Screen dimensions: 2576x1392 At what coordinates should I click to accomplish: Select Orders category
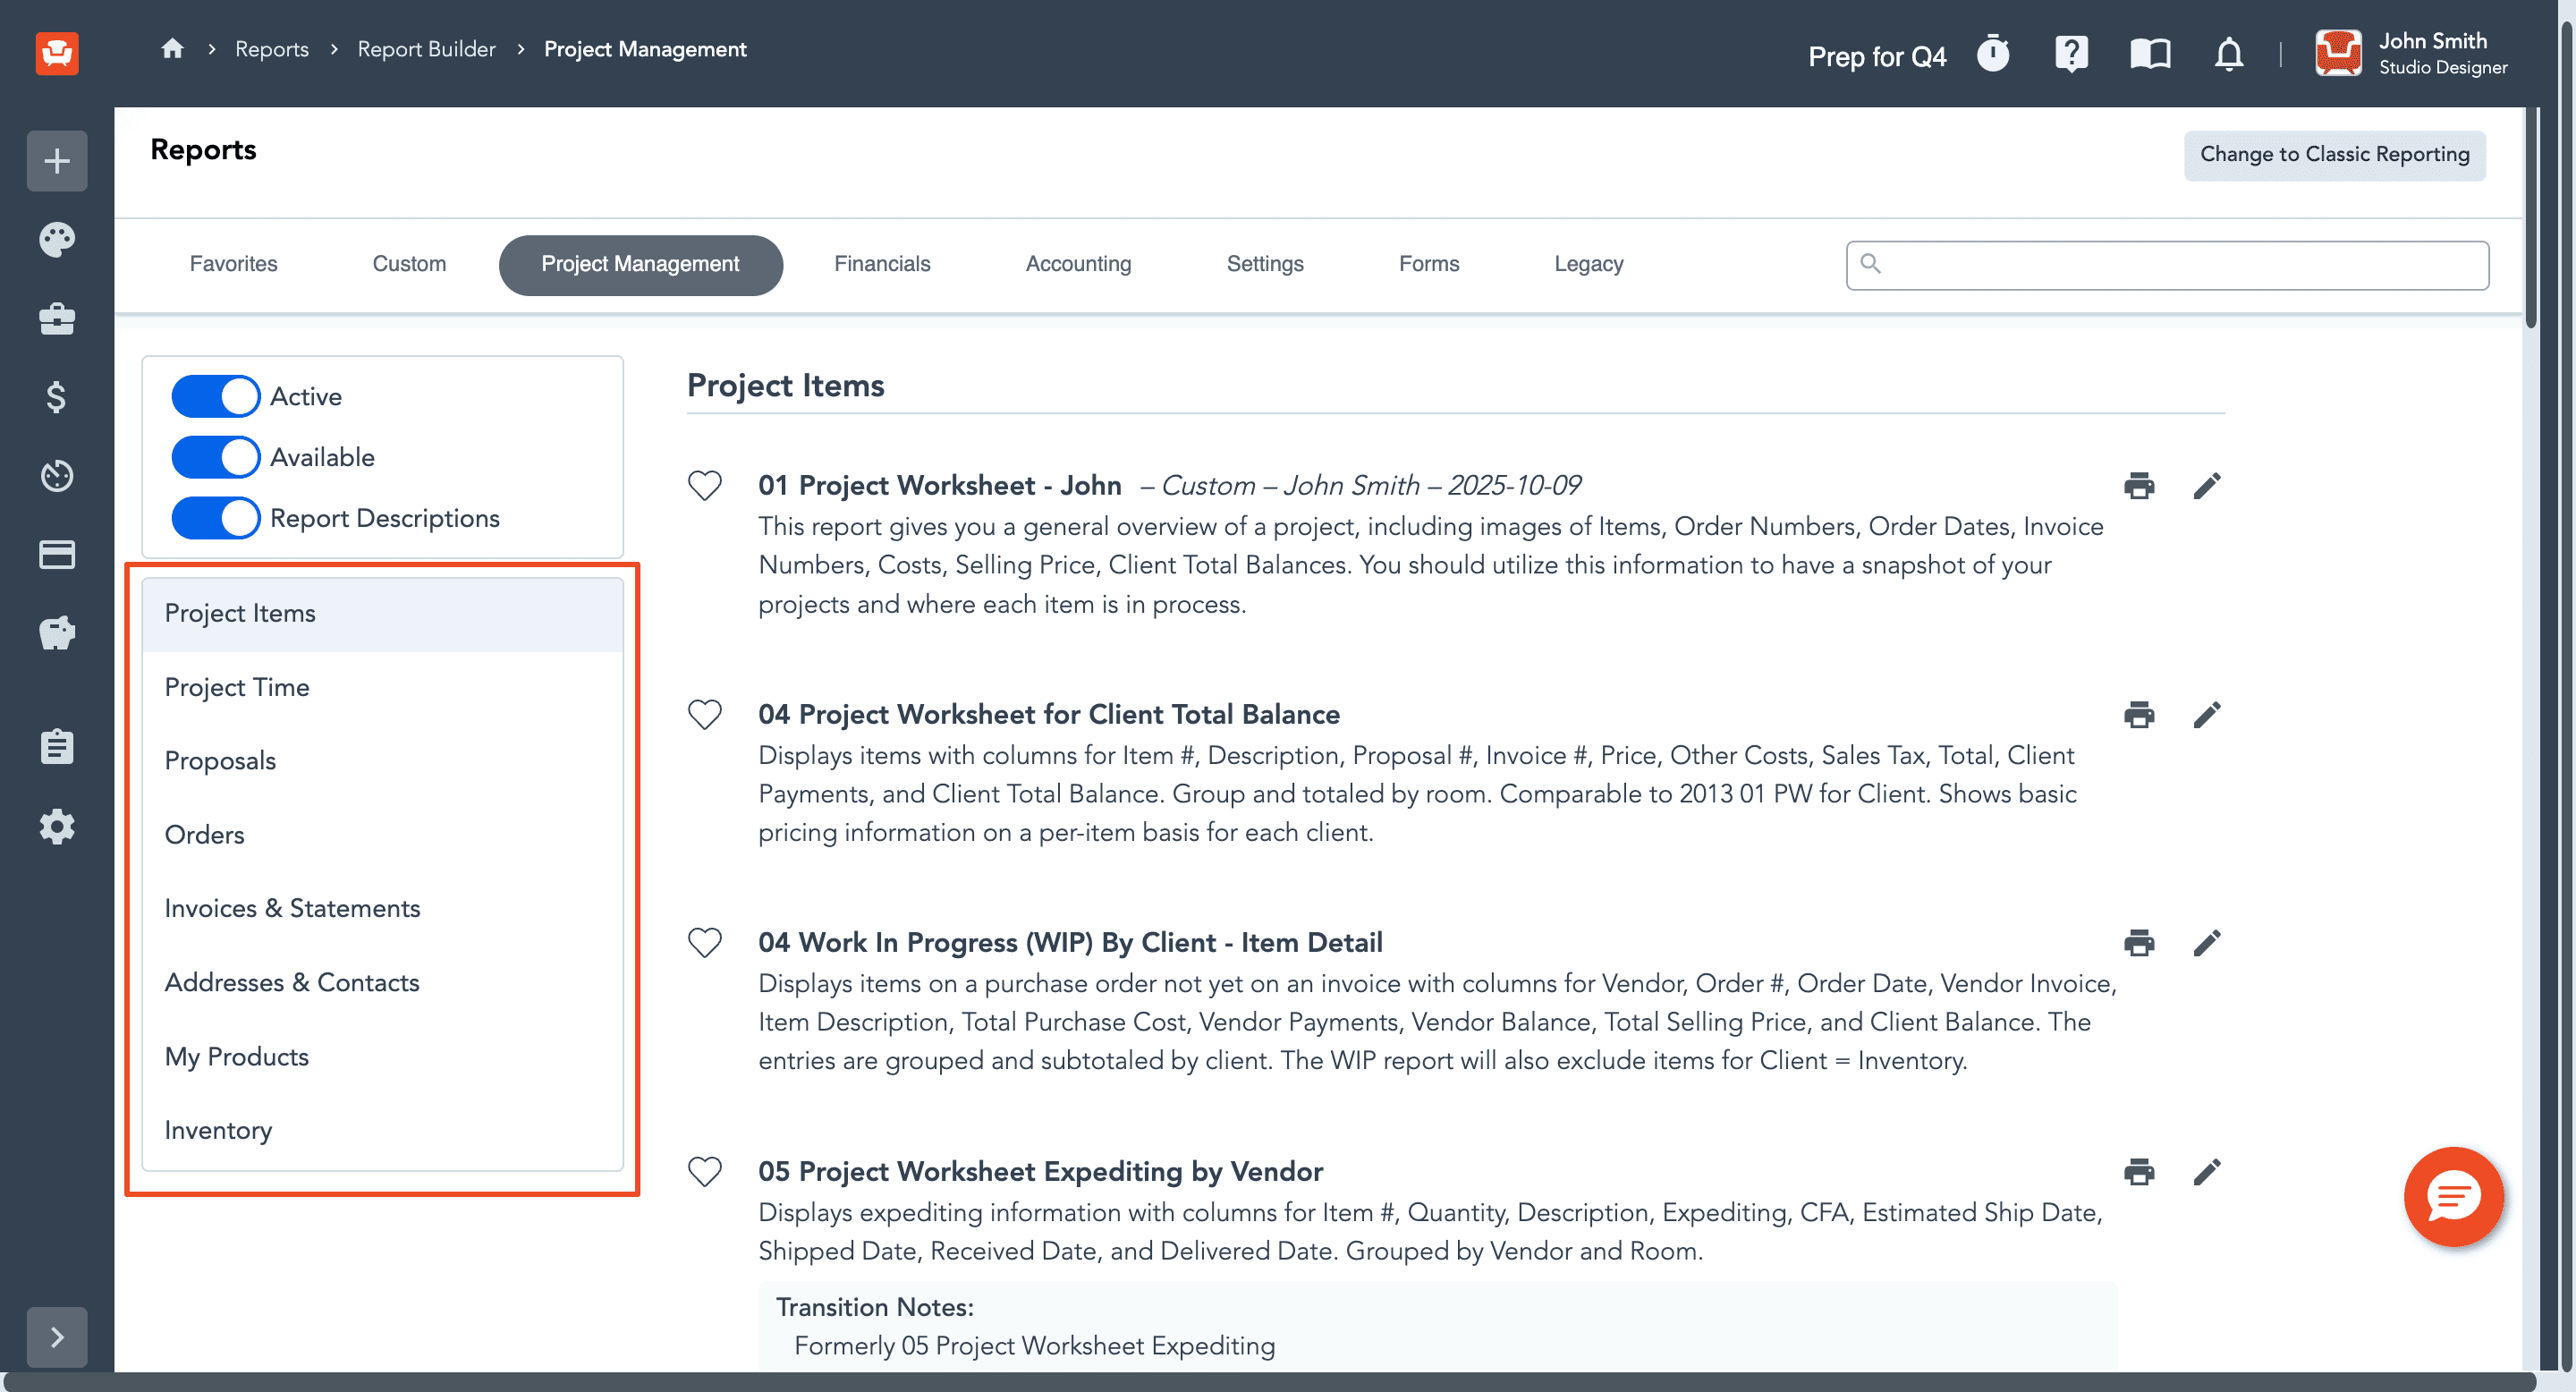[x=383, y=835]
